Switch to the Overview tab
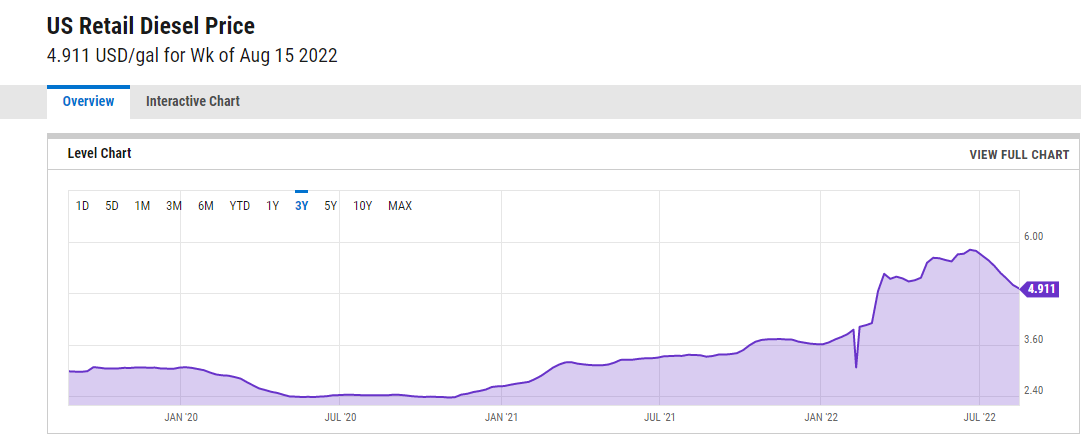The image size is (1081, 441). coord(88,101)
